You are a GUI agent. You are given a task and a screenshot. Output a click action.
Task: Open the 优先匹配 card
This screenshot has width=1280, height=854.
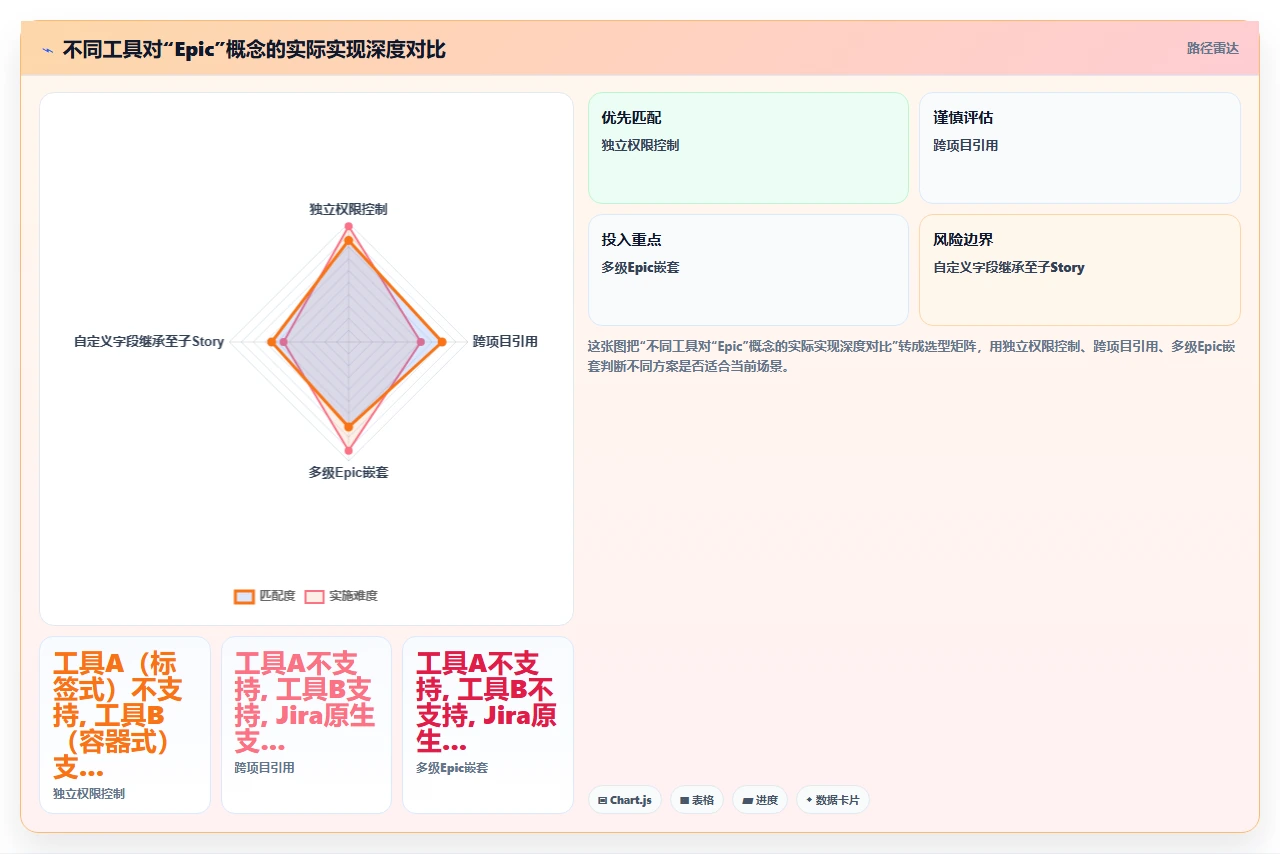pos(748,148)
